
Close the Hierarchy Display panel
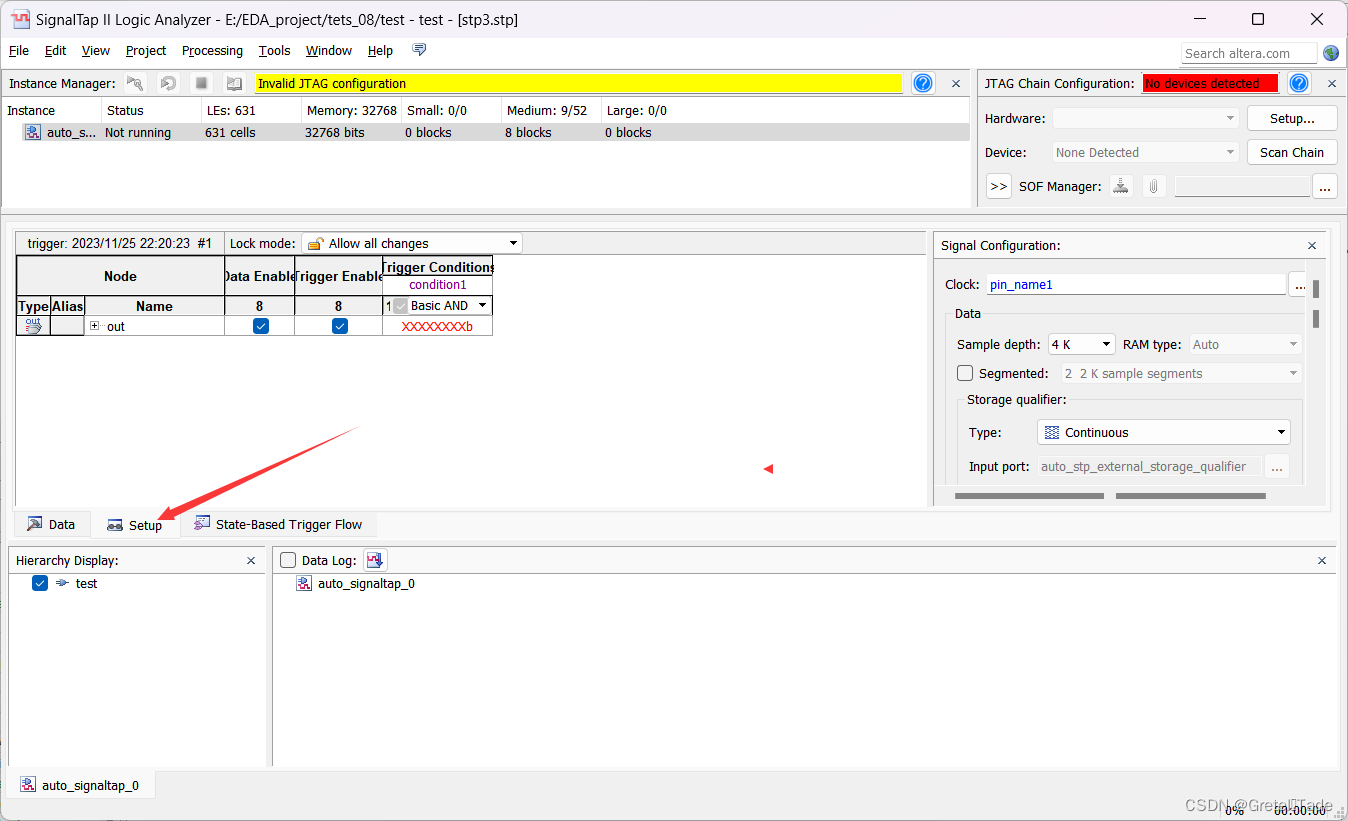click(251, 561)
